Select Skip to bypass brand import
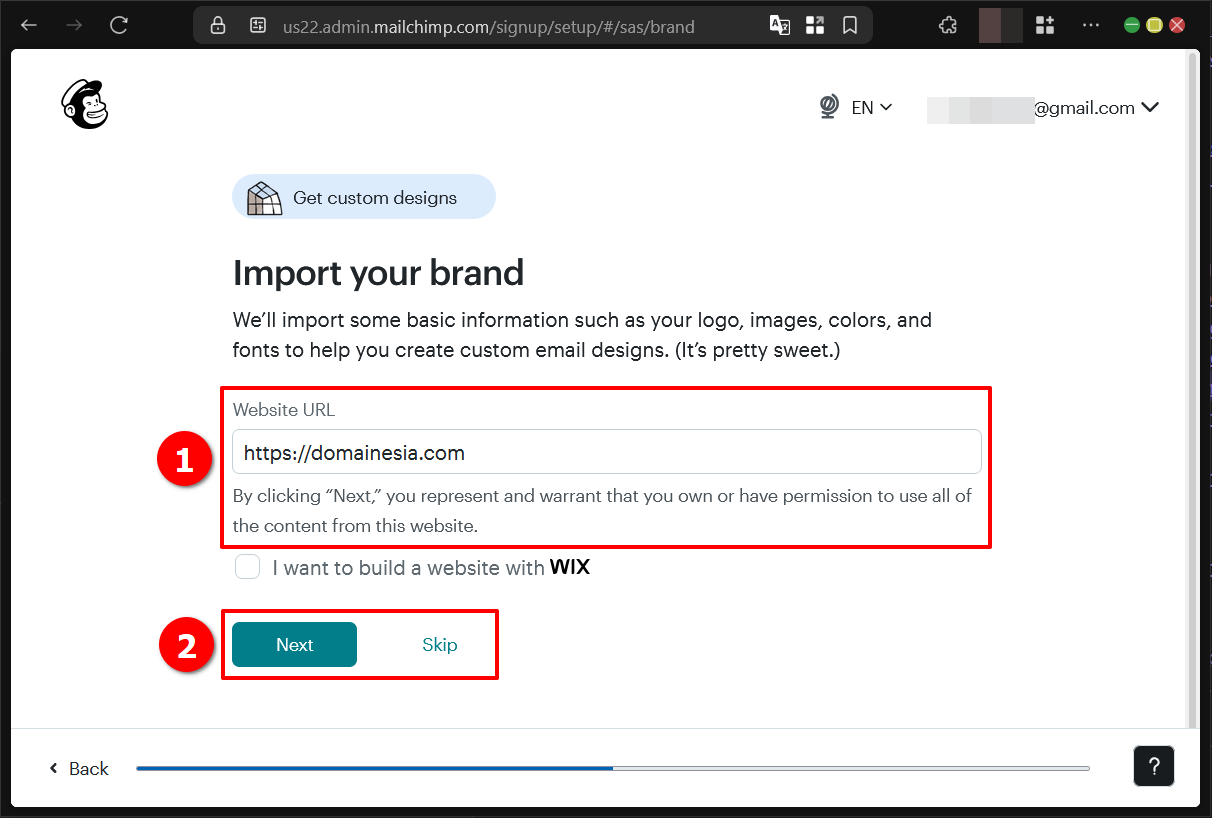 pos(440,644)
